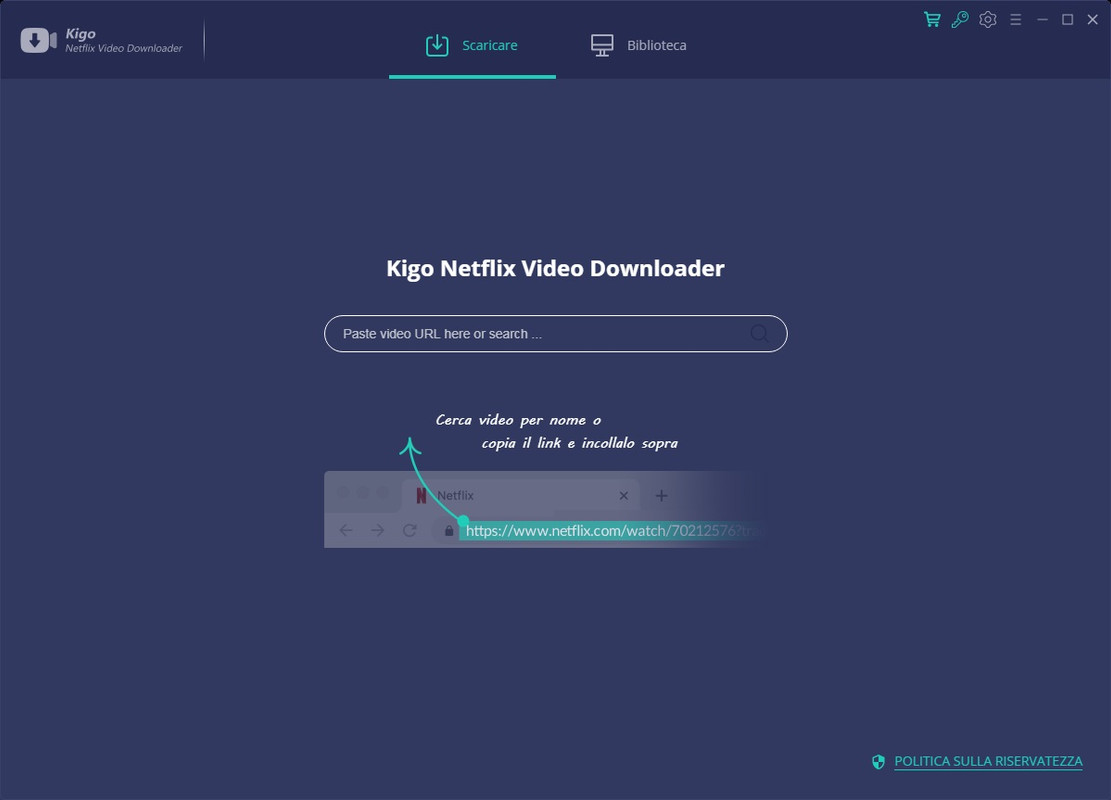1111x800 pixels.
Task: Open the shopping cart purchase icon
Action: [x=932, y=19]
